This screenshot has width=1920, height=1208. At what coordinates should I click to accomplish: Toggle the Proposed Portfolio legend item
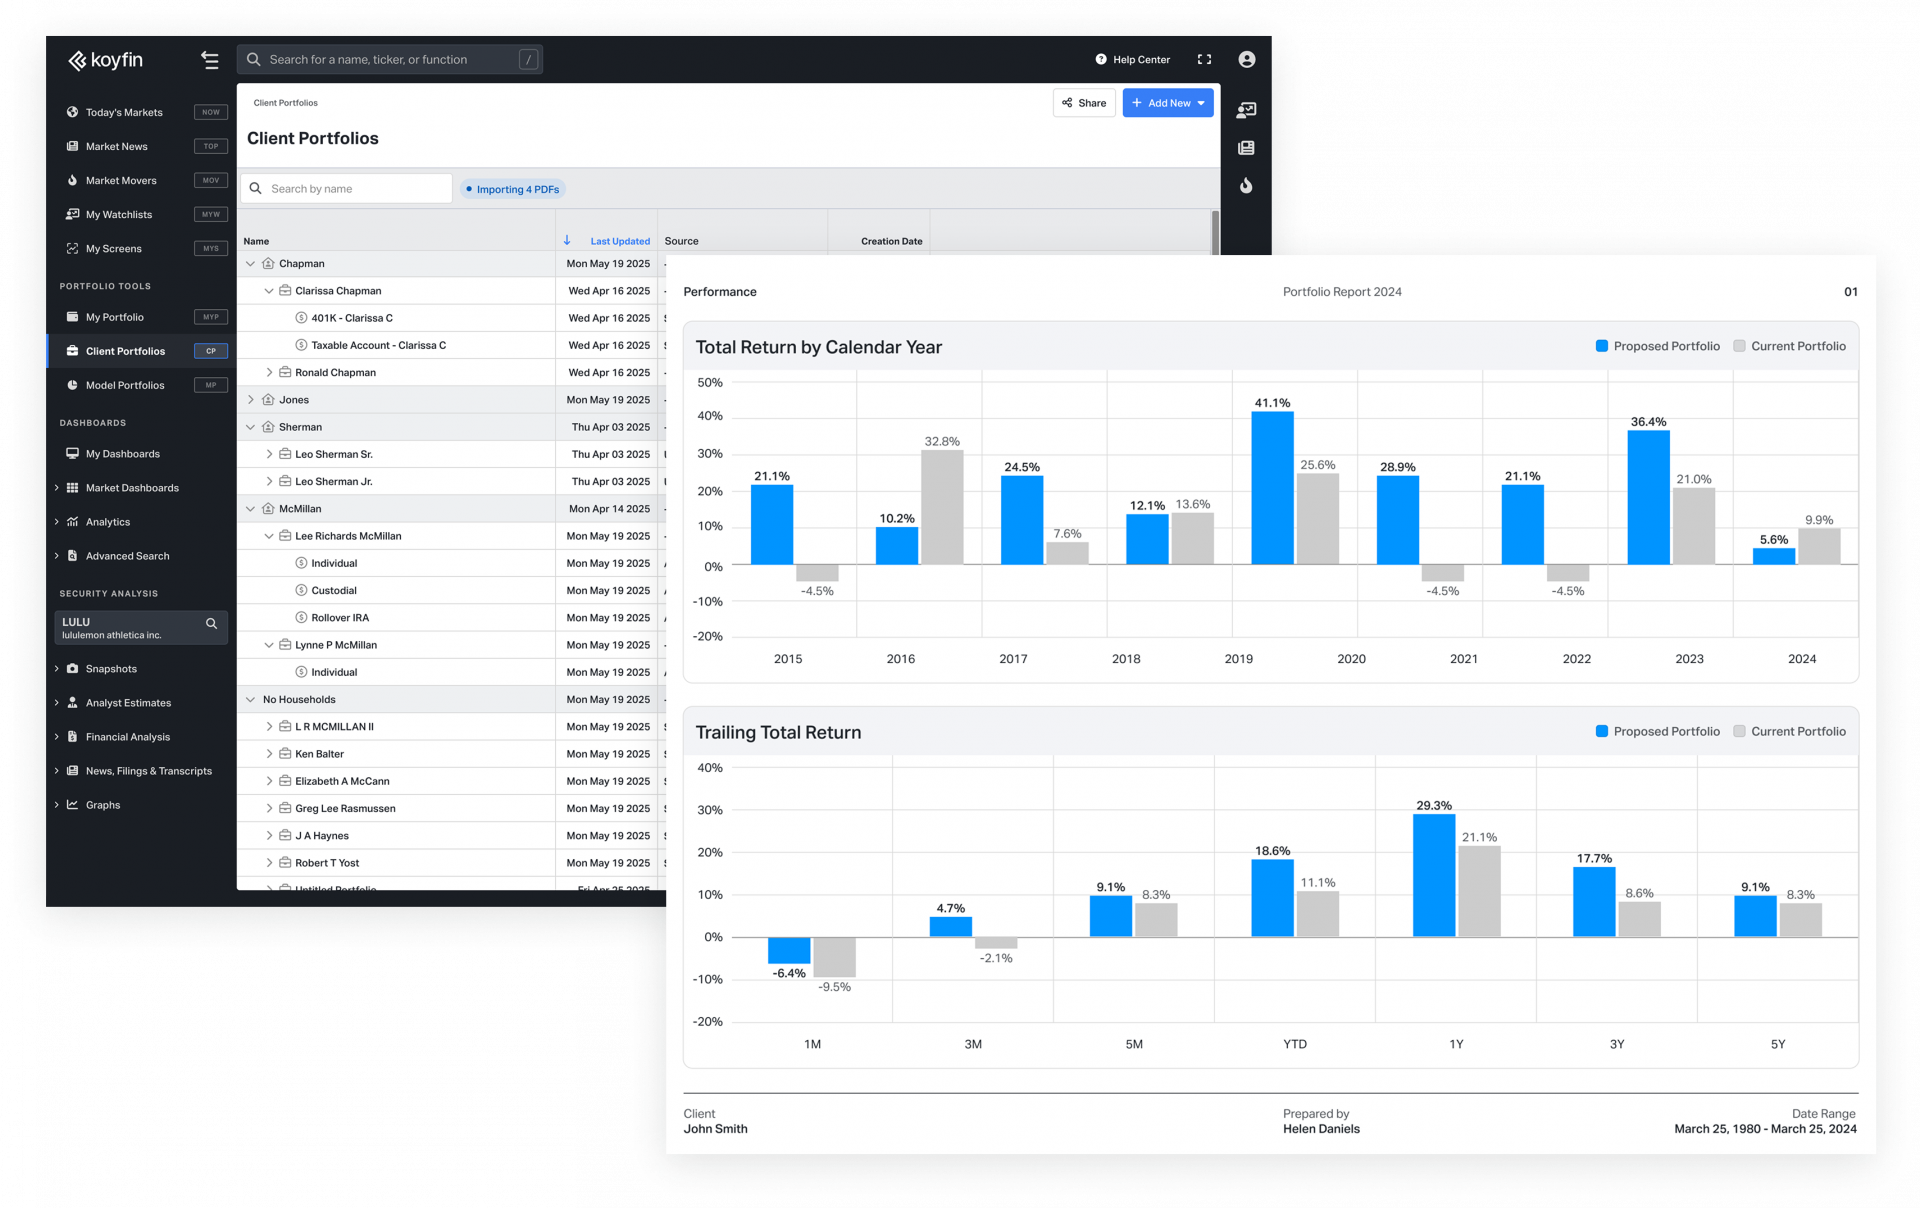[1657, 346]
